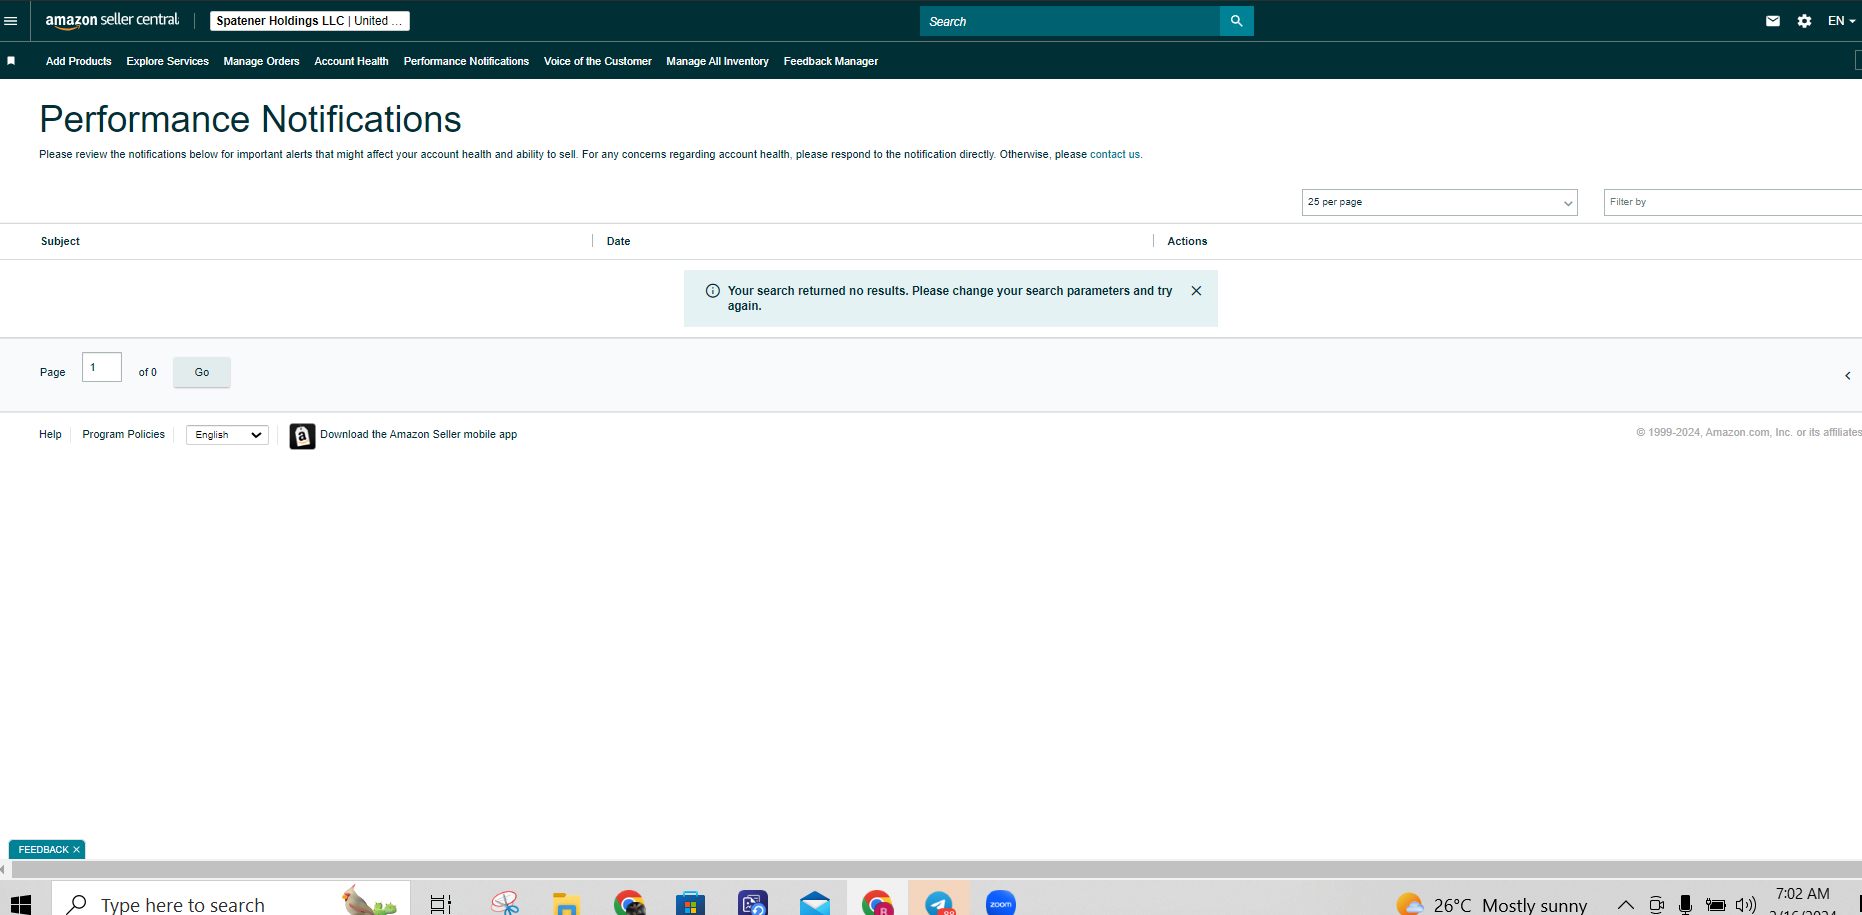Open Zoom from the taskbar
This screenshot has height=915, width=1862.
tap(1001, 903)
